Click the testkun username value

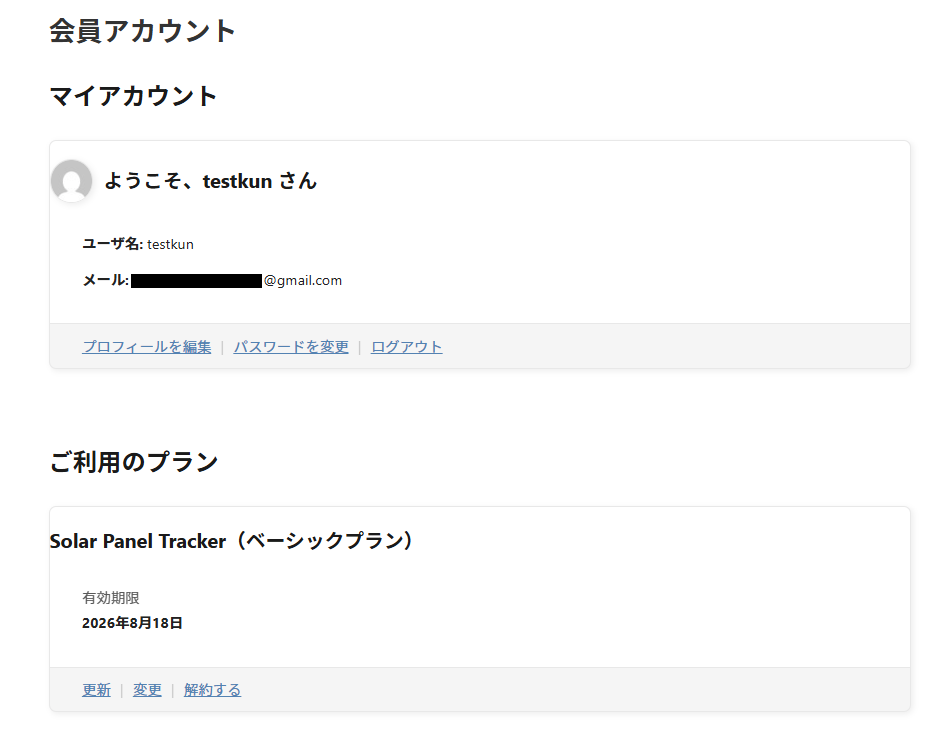171,245
